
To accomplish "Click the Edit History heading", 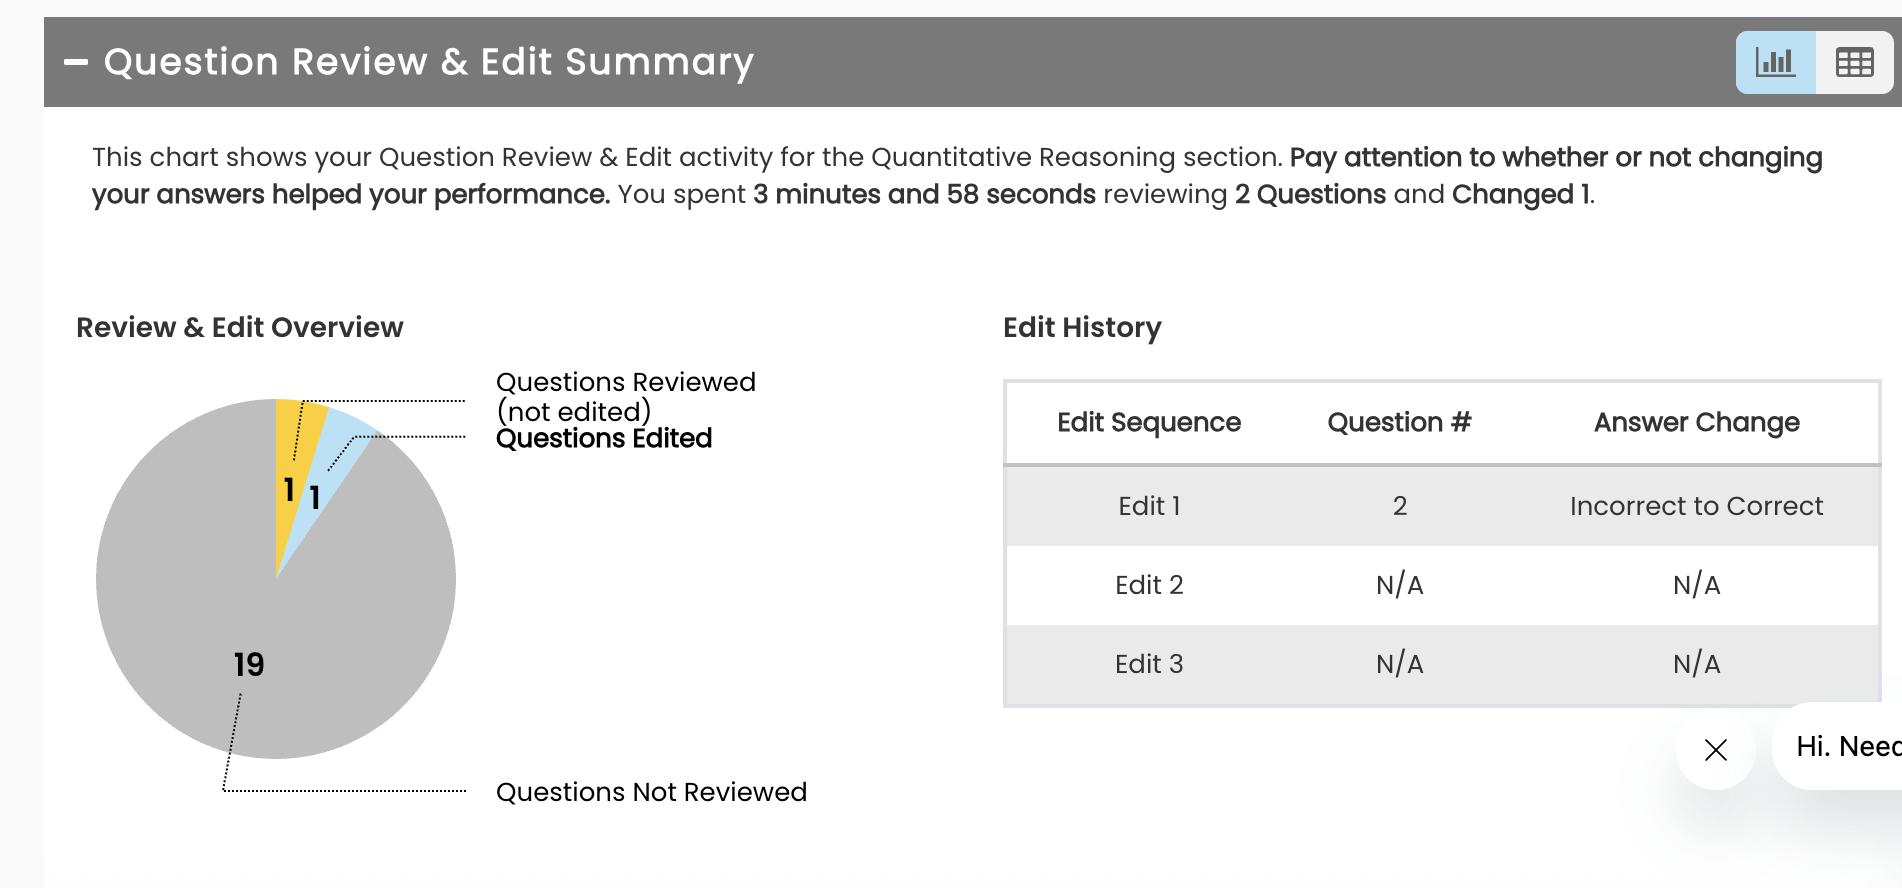I will click(1082, 328).
